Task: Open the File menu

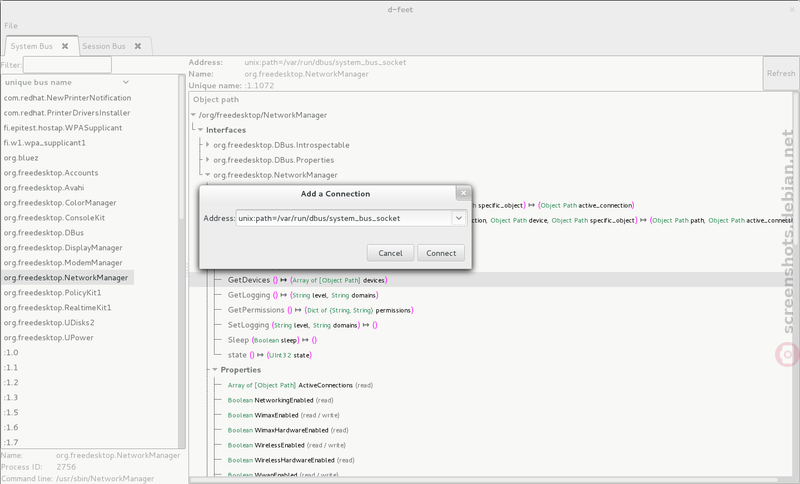Action: (x=11, y=26)
